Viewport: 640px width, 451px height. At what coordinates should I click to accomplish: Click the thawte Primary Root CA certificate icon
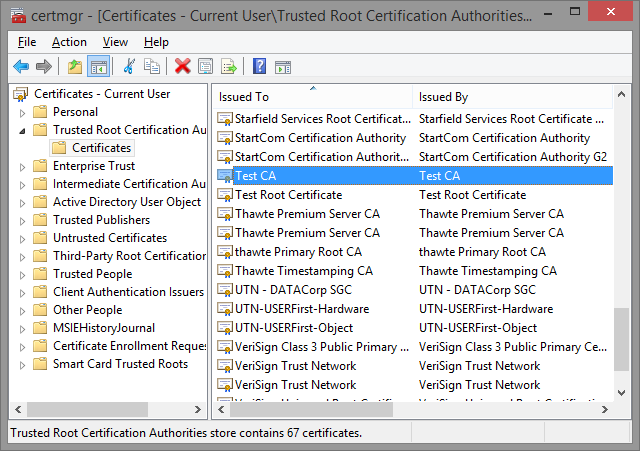coord(225,252)
